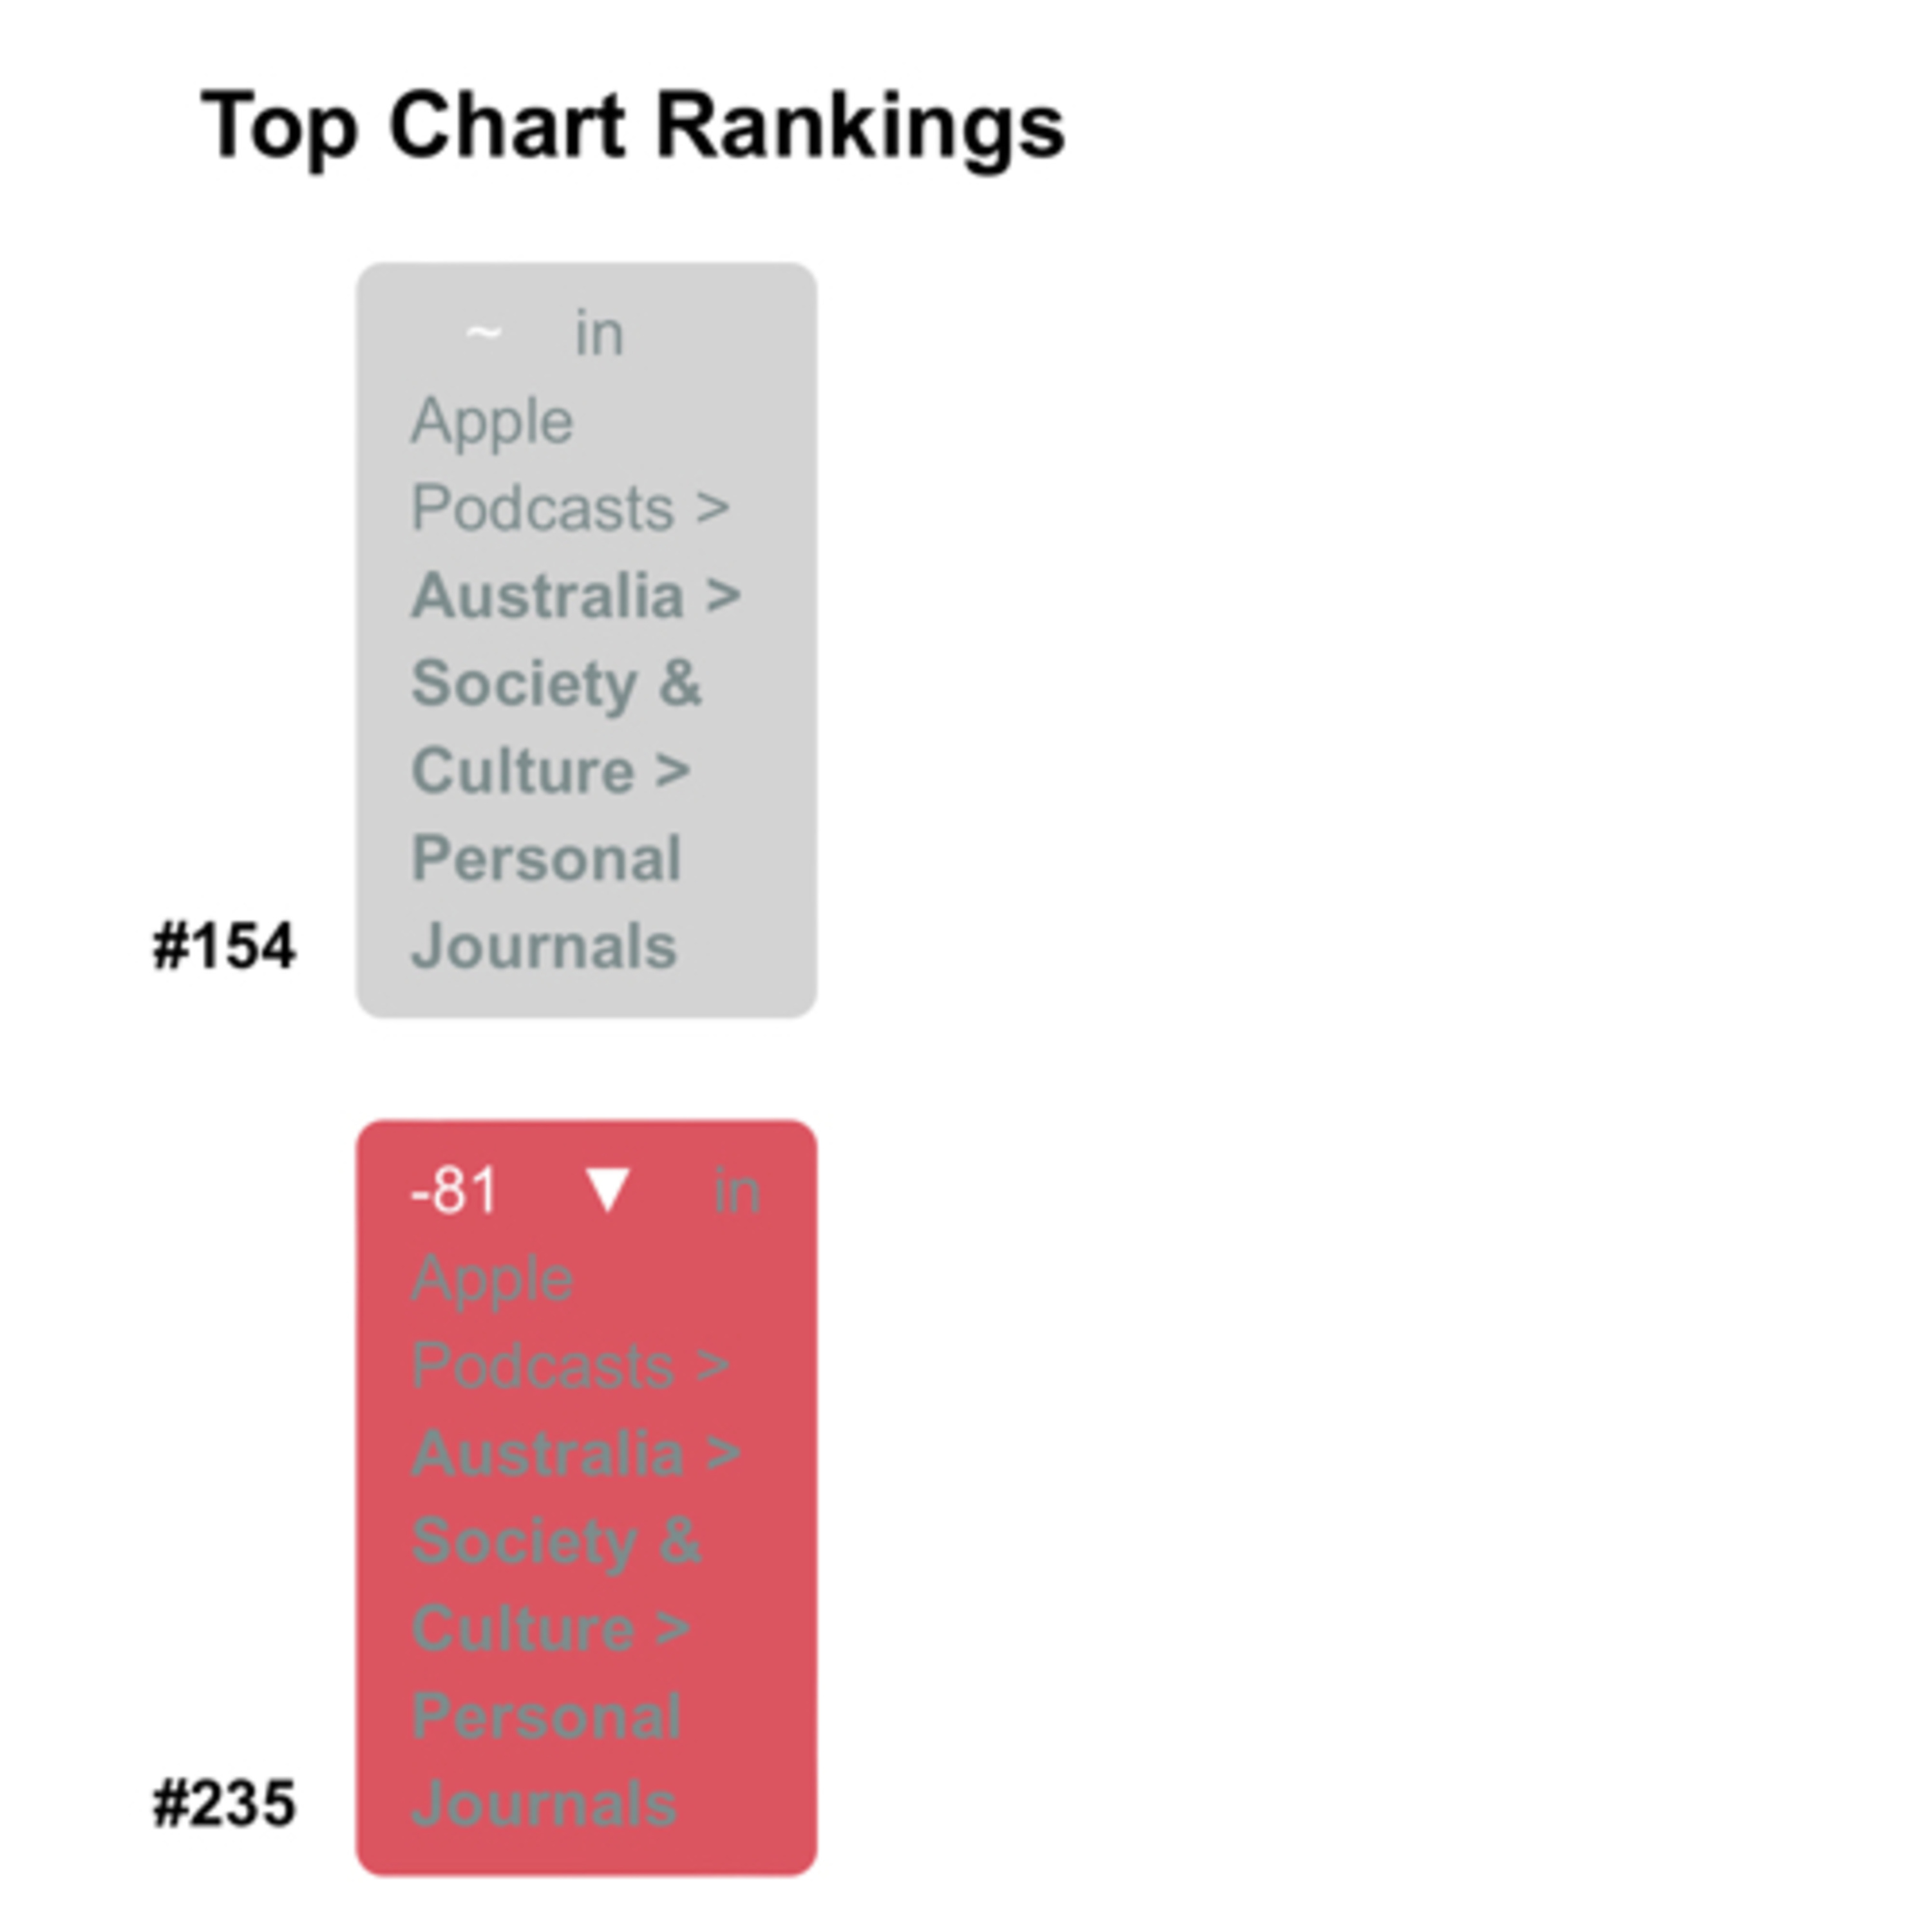Click Apple text in the red card
This screenshot has width=1932, height=1932.
[492, 1279]
